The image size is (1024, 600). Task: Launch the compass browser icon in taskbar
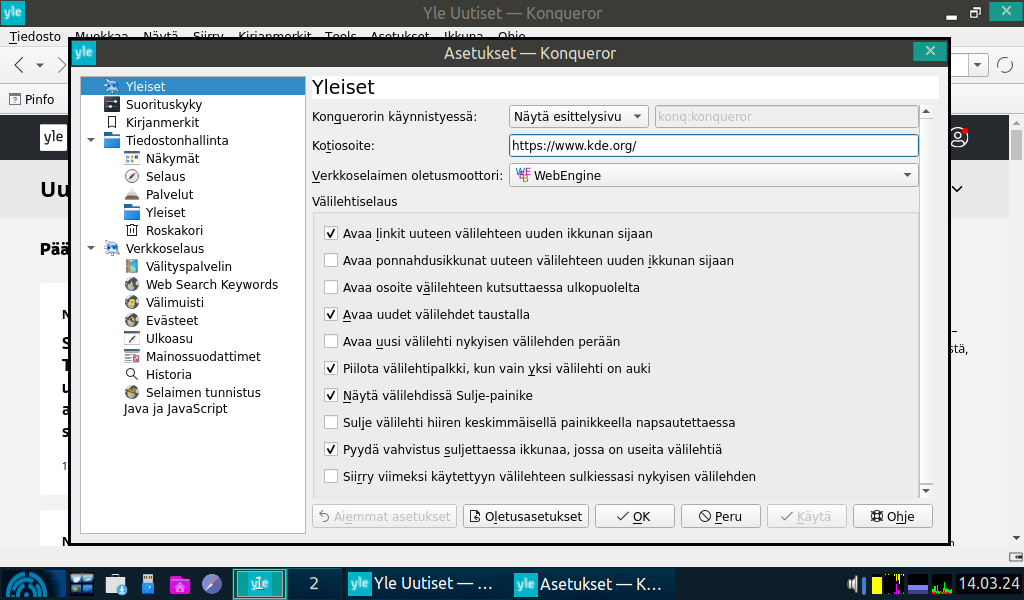(x=212, y=584)
